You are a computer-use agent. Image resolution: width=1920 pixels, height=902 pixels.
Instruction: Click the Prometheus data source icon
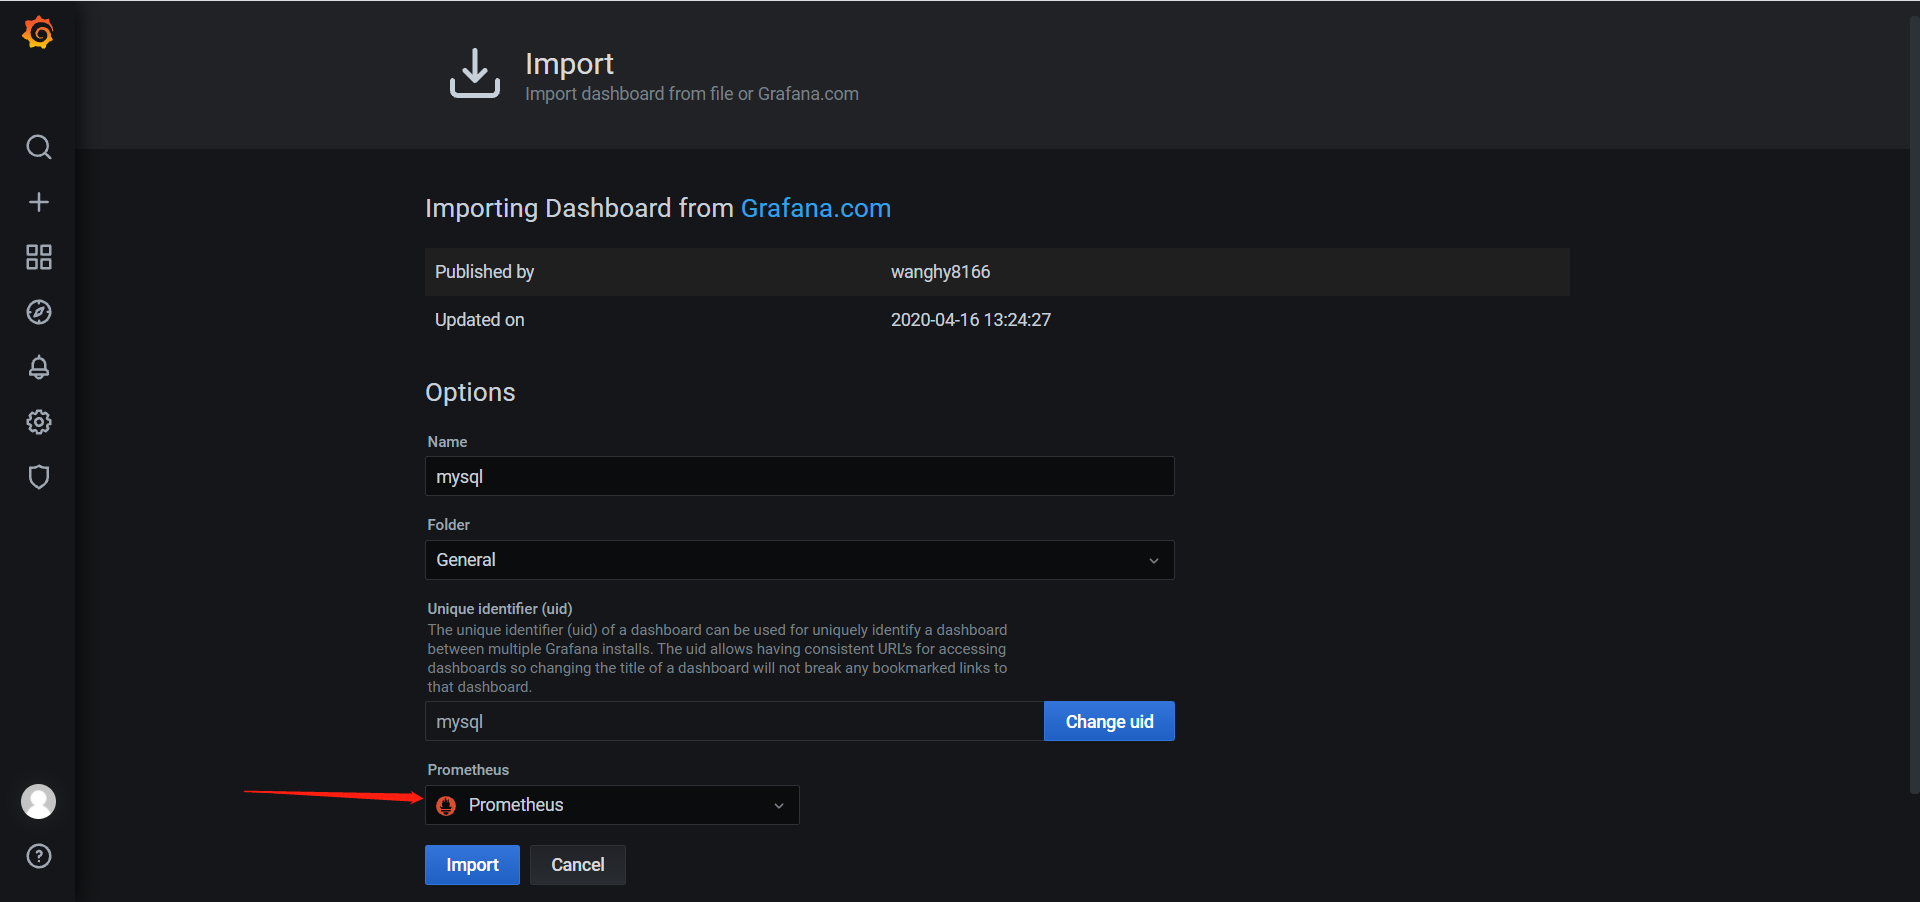pos(447,805)
